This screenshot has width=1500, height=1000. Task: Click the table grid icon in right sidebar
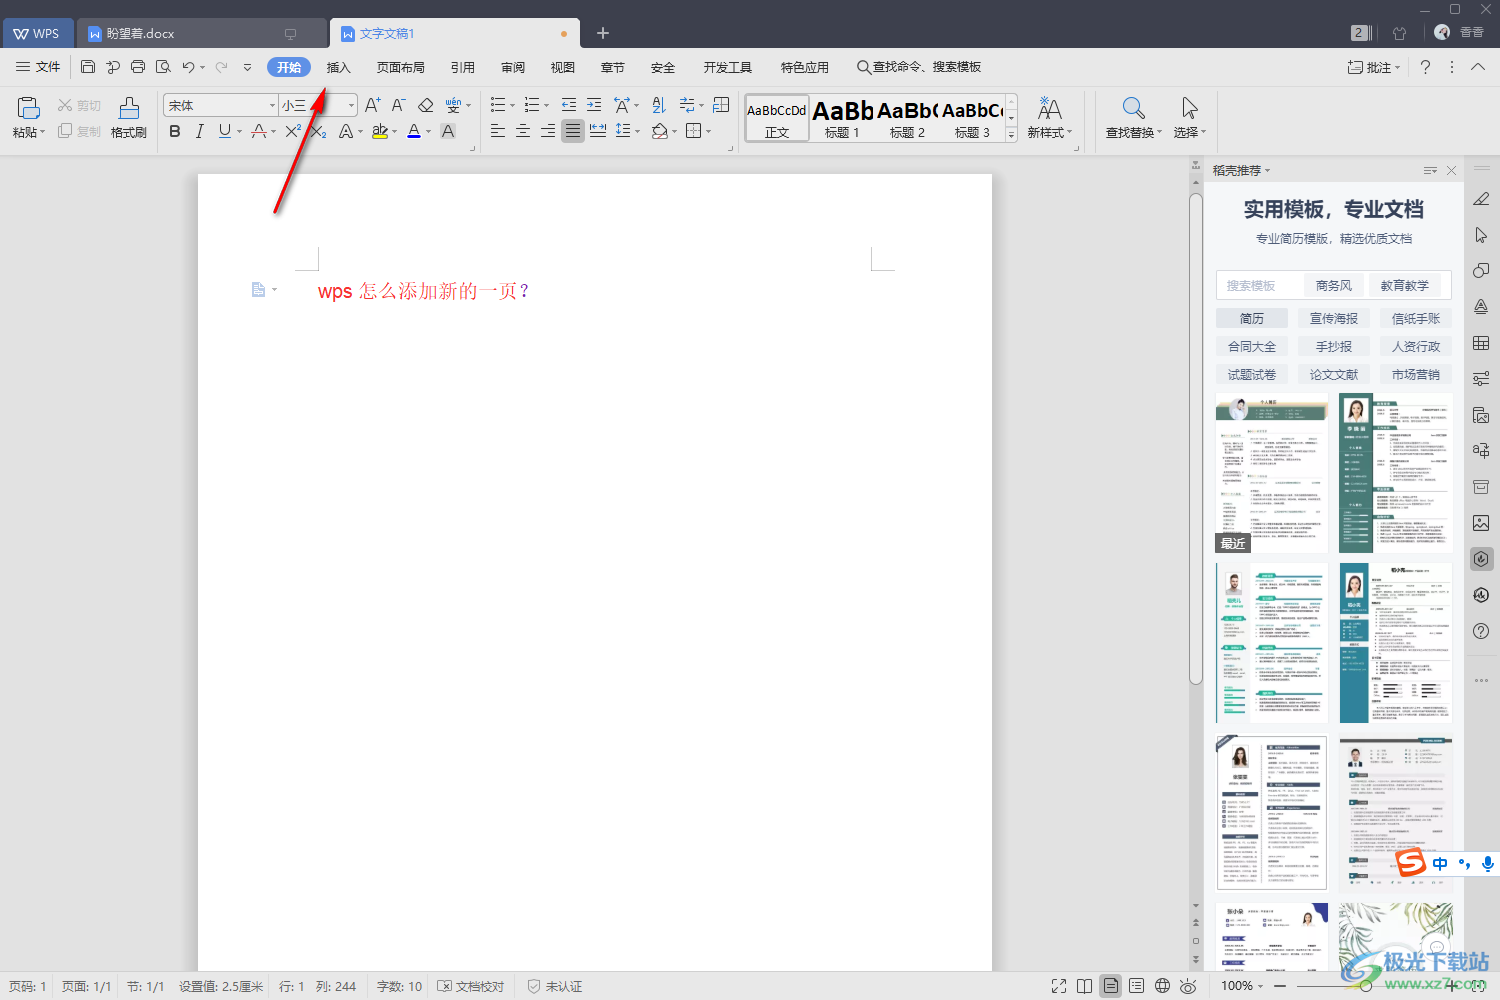(x=1481, y=343)
